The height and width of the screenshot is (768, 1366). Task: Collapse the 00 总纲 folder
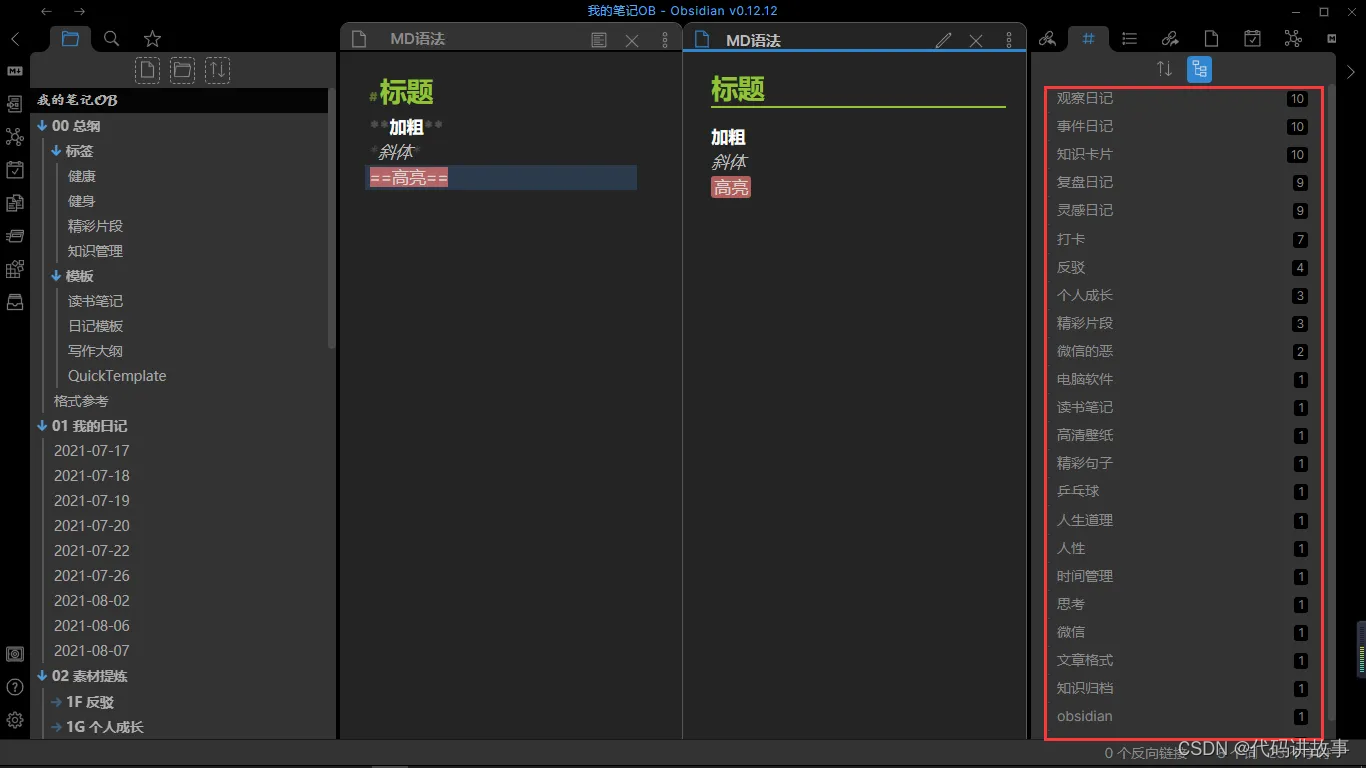pos(42,126)
